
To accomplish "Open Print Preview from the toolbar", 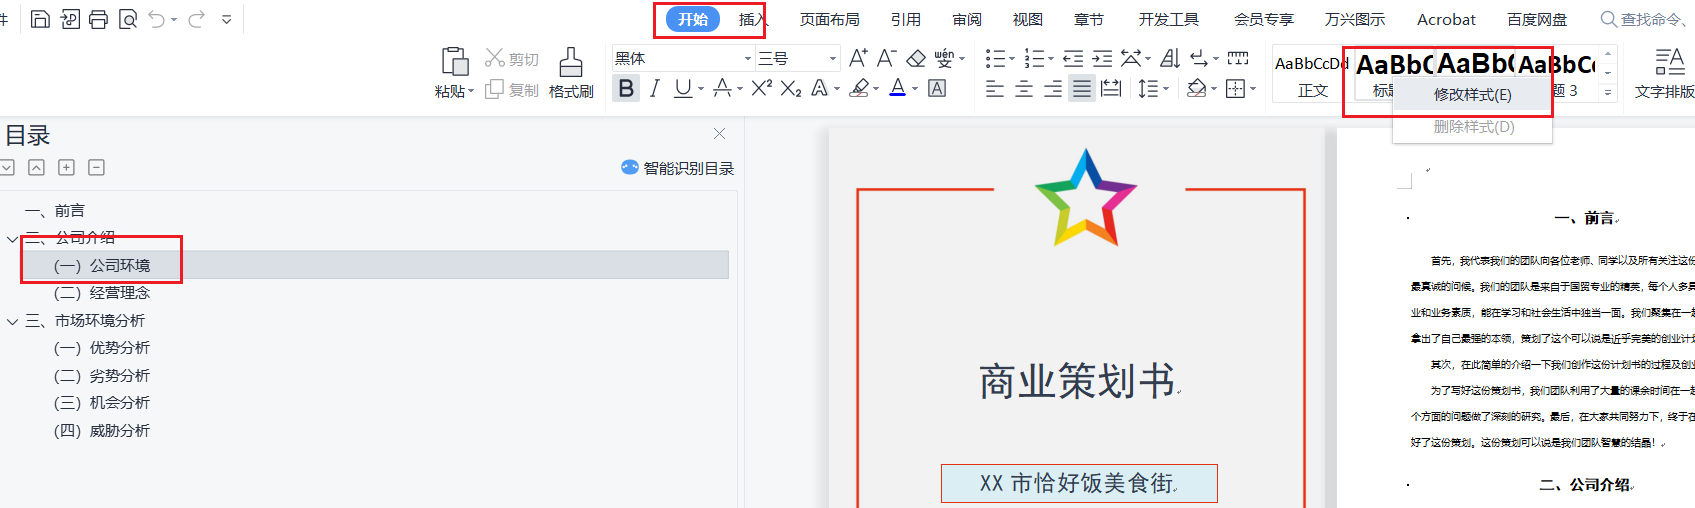I will (128, 19).
